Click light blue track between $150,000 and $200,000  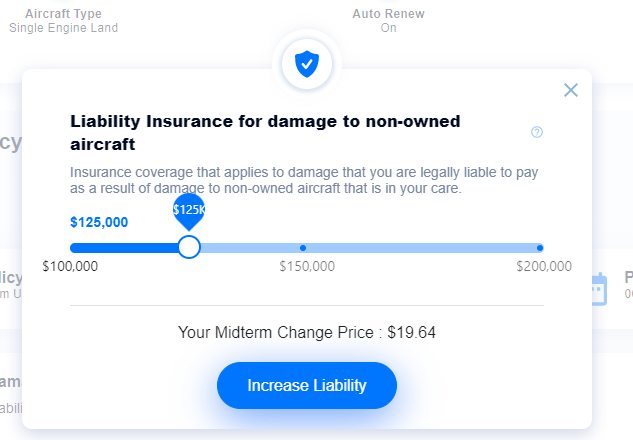click(421, 248)
